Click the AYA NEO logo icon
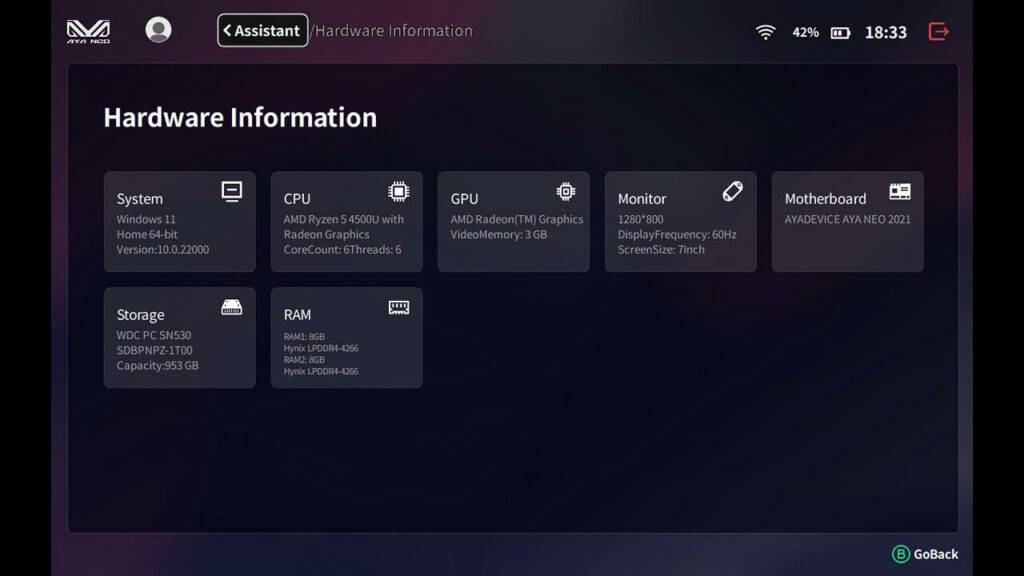The image size is (1024, 576). [88, 31]
